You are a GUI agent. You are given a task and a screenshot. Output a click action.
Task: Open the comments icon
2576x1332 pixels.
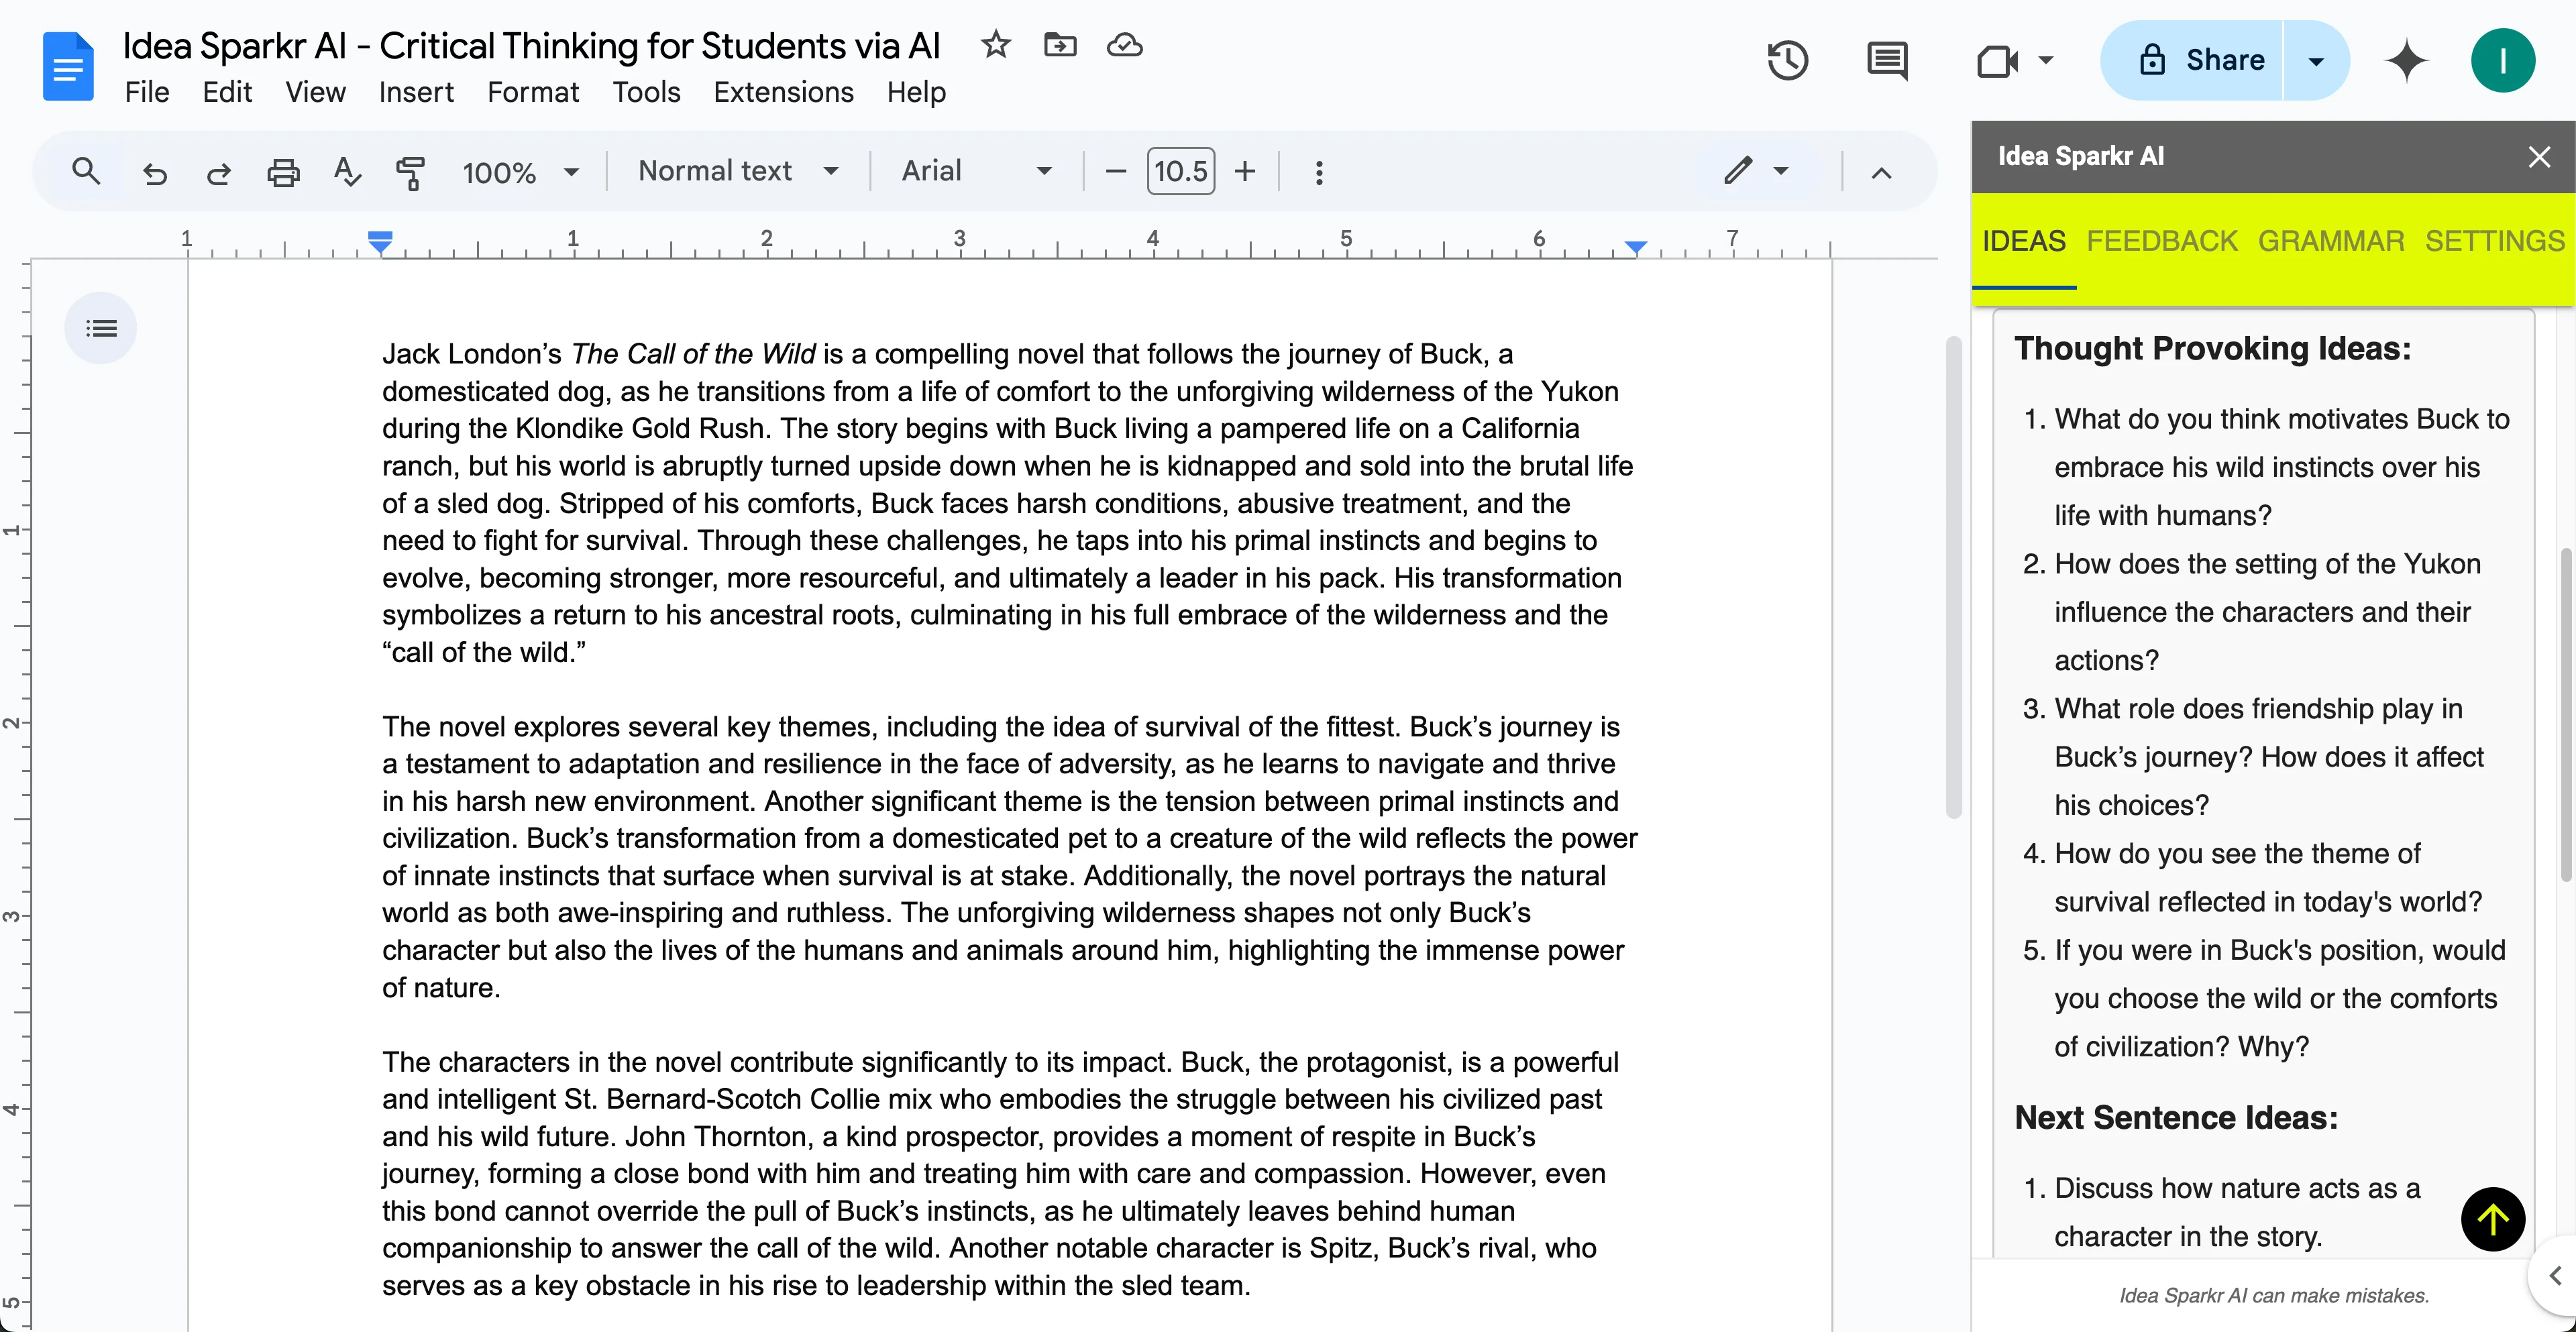(1887, 61)
